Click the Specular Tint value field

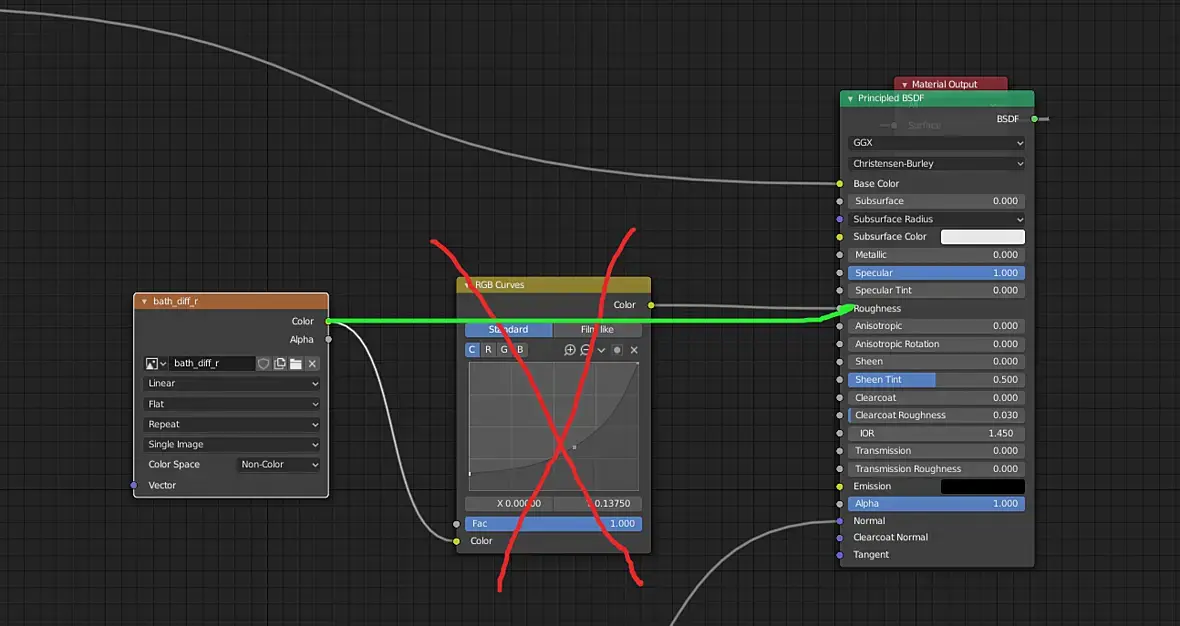(936, 290)
